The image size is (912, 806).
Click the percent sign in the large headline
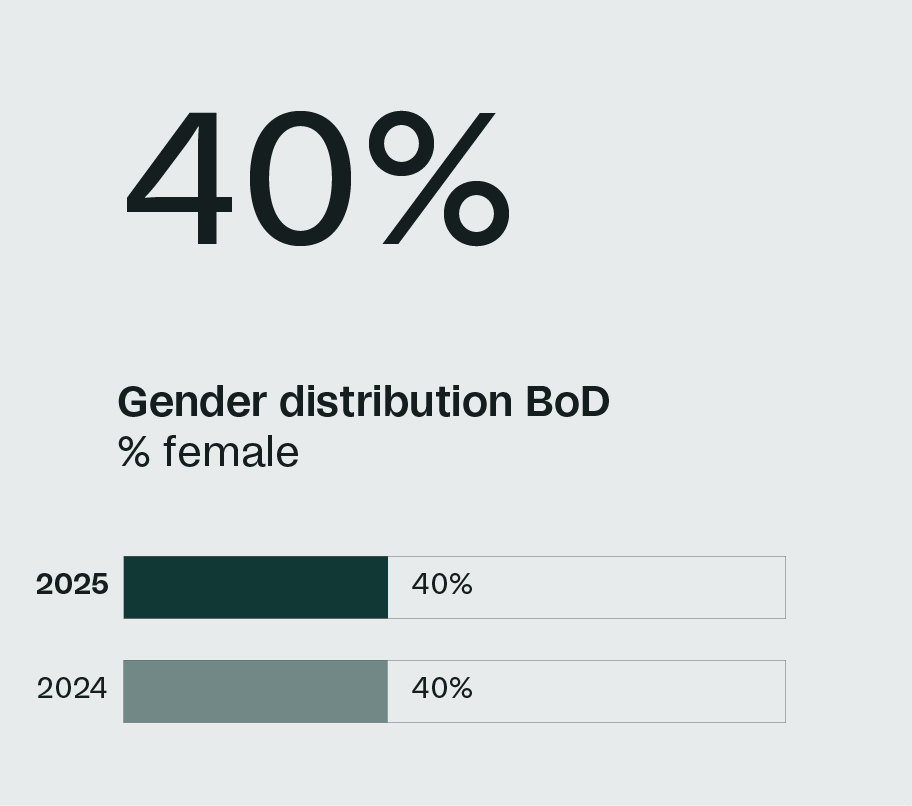(439, 178)
